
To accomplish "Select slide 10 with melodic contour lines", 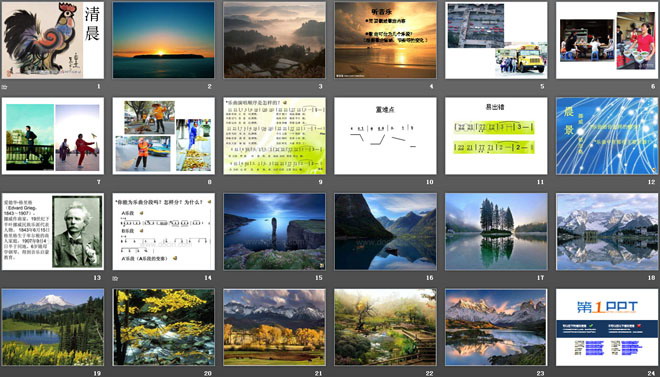I will point(386,136).
